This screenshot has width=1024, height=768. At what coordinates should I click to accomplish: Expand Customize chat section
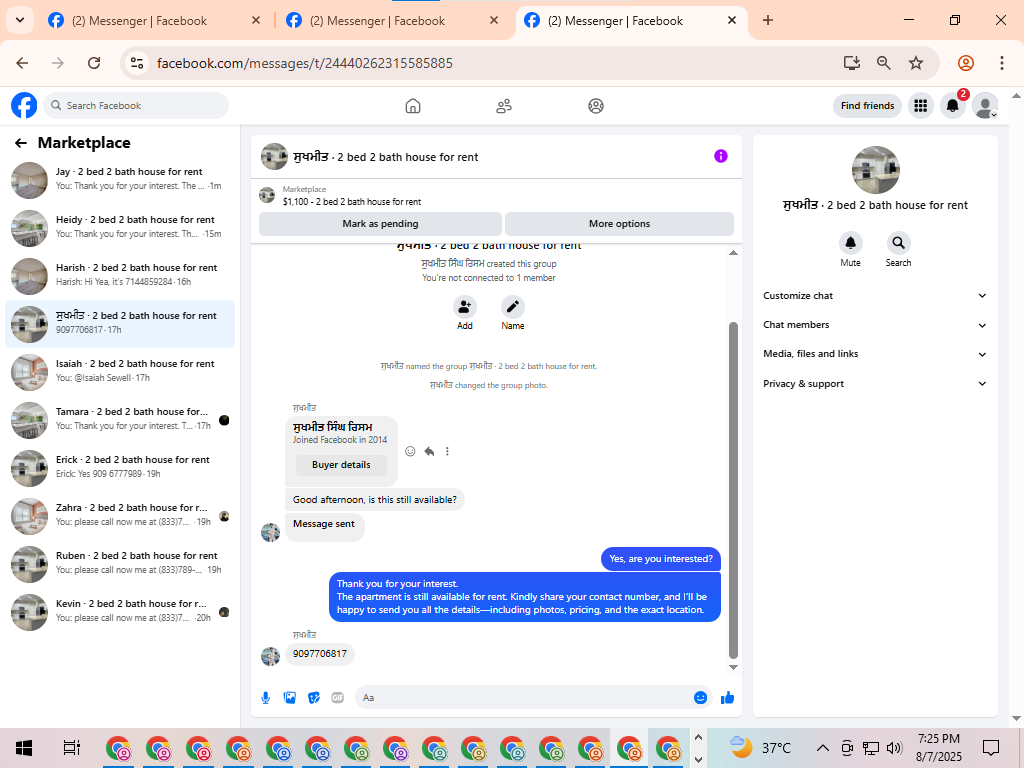click(874, 296)
